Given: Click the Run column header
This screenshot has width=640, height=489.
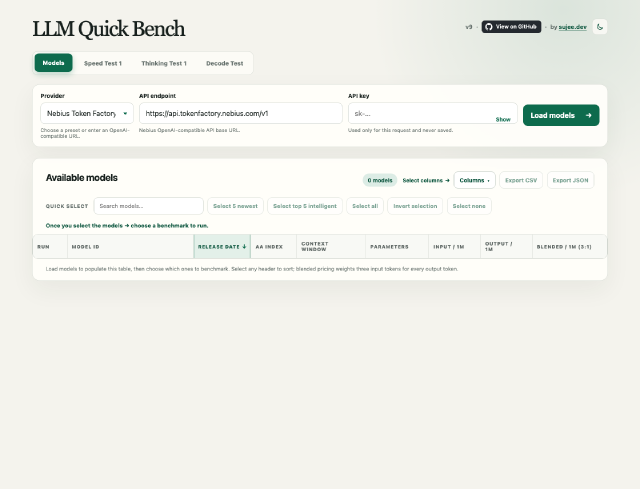Looking at the screenshot, I should (50, 247).
